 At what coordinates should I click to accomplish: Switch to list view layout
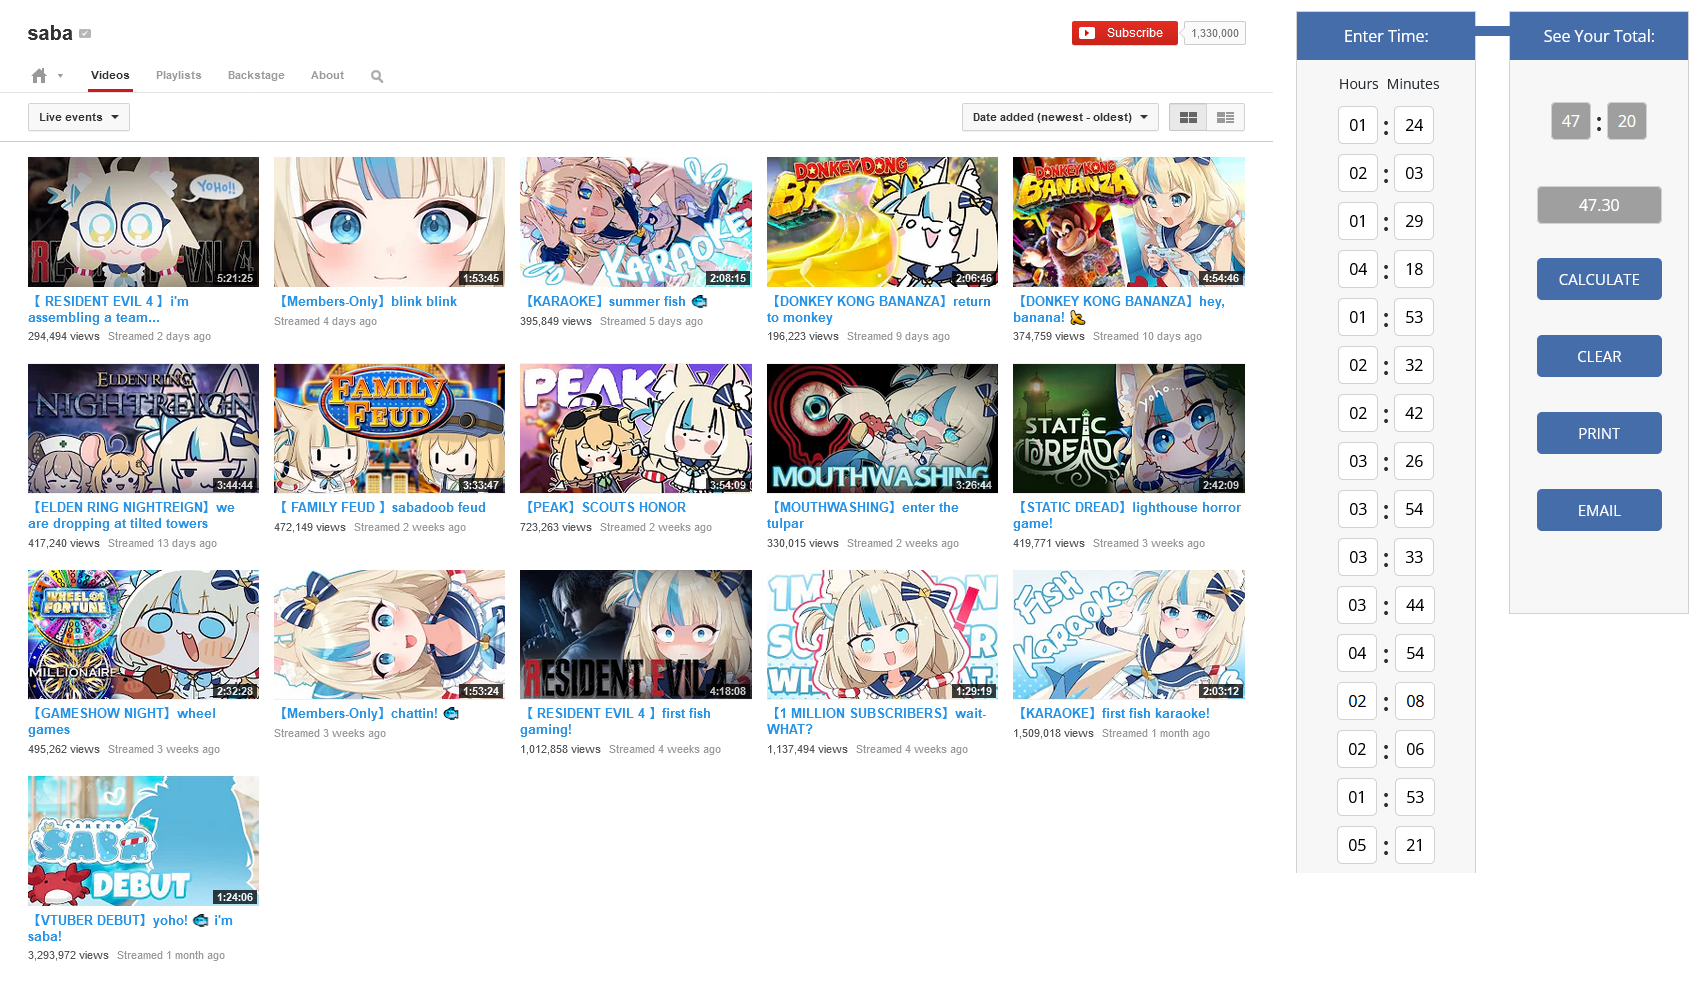[1225, 117]
